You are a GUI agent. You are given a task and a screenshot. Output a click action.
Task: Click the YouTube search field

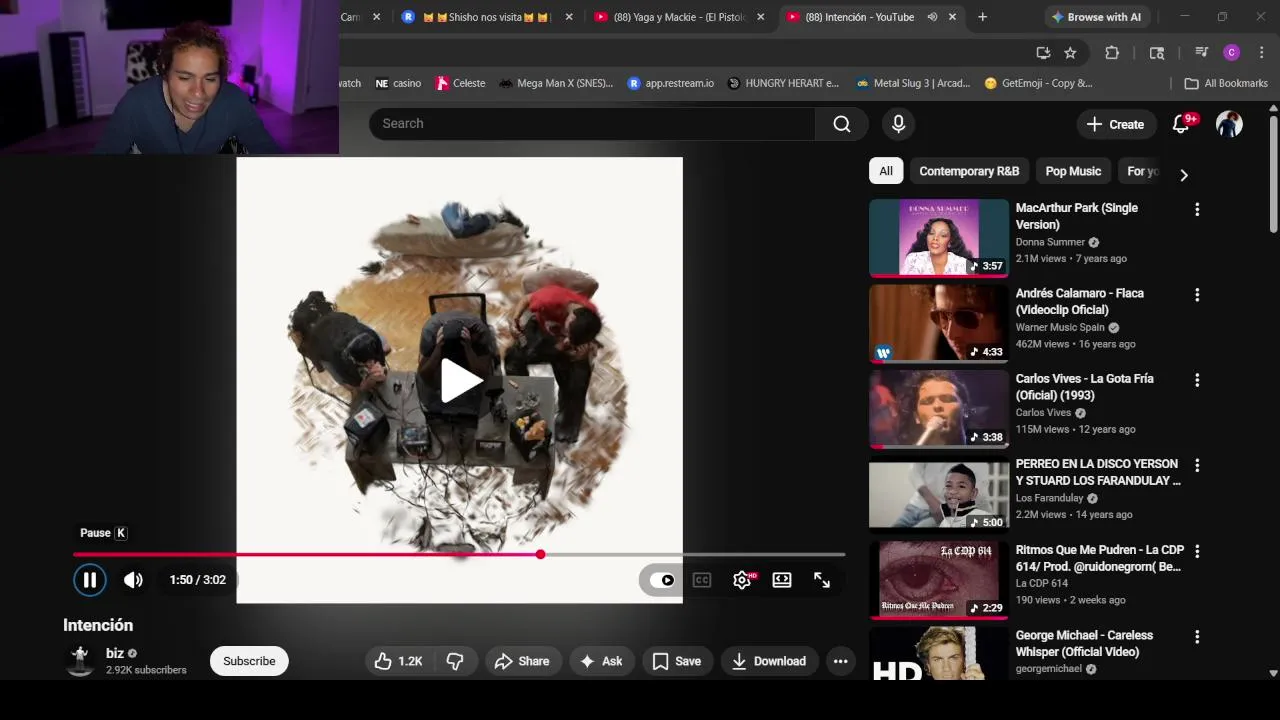pyautogui.click(x=593, y=123)
